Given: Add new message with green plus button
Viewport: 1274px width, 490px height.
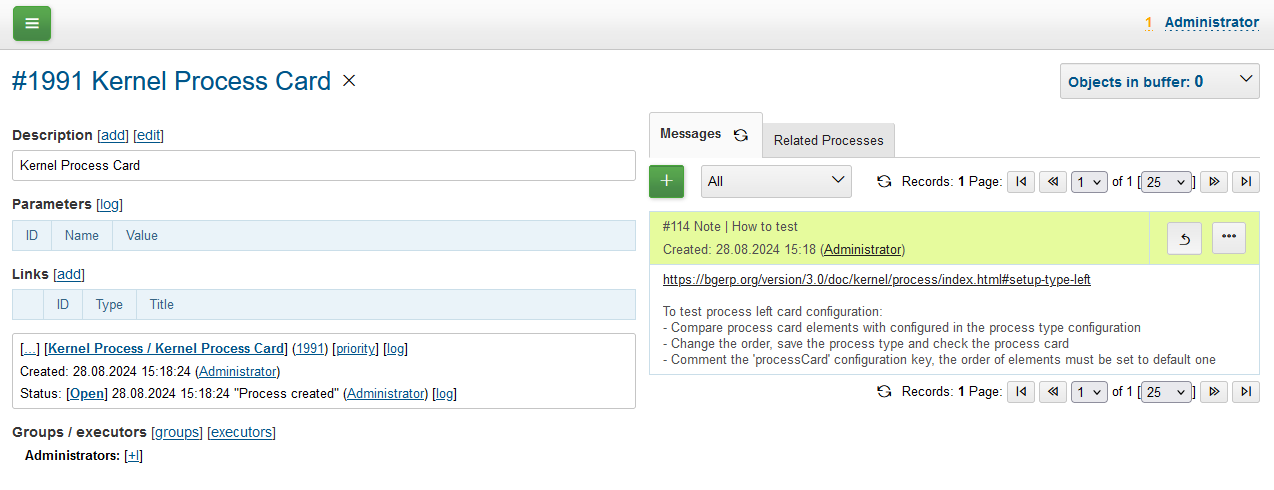Looking at the screenshot, I should [667, 181].
